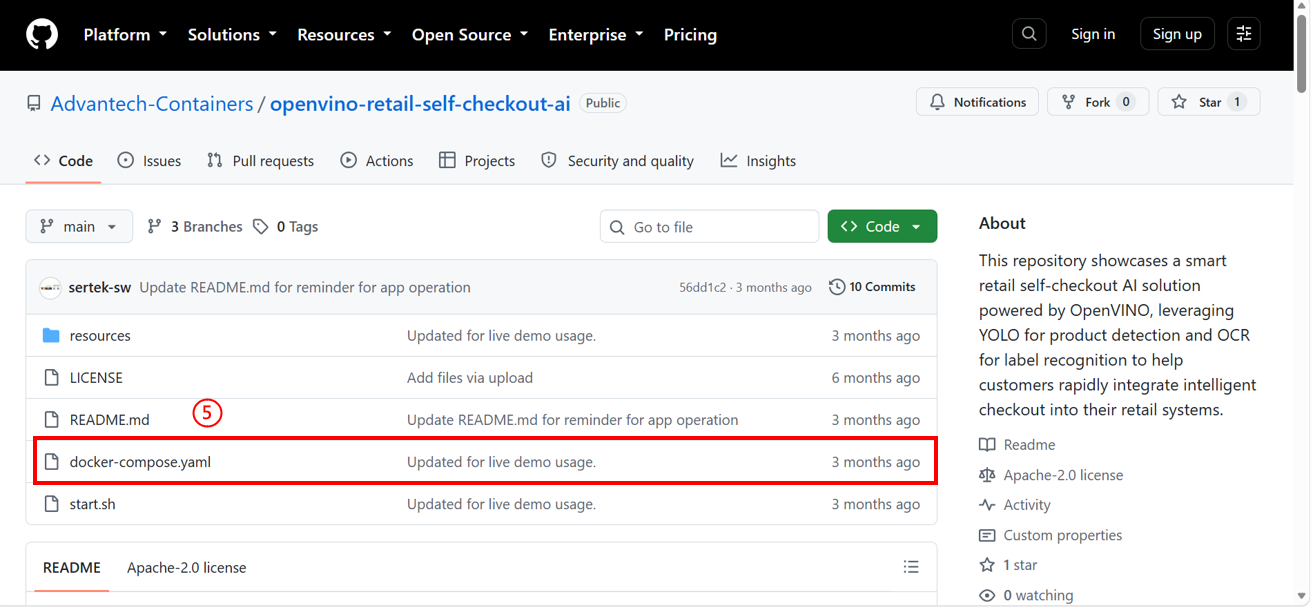
Task: Click the start.sh file icon
Action: point(52,504)
